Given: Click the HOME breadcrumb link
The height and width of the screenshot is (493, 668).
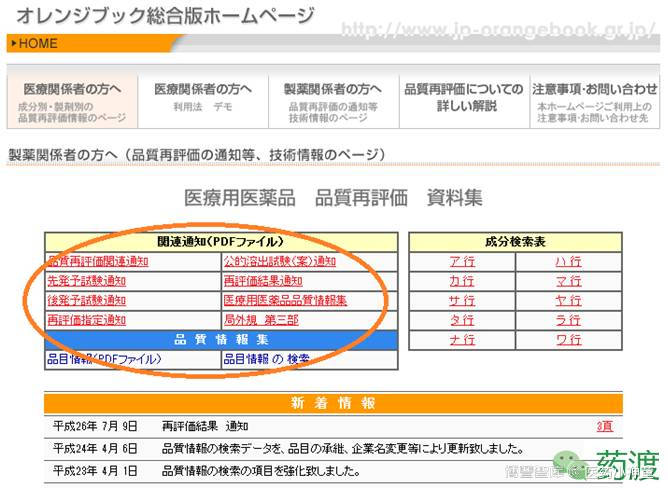Looking at the screenshot, I should [x=37, y=43].
